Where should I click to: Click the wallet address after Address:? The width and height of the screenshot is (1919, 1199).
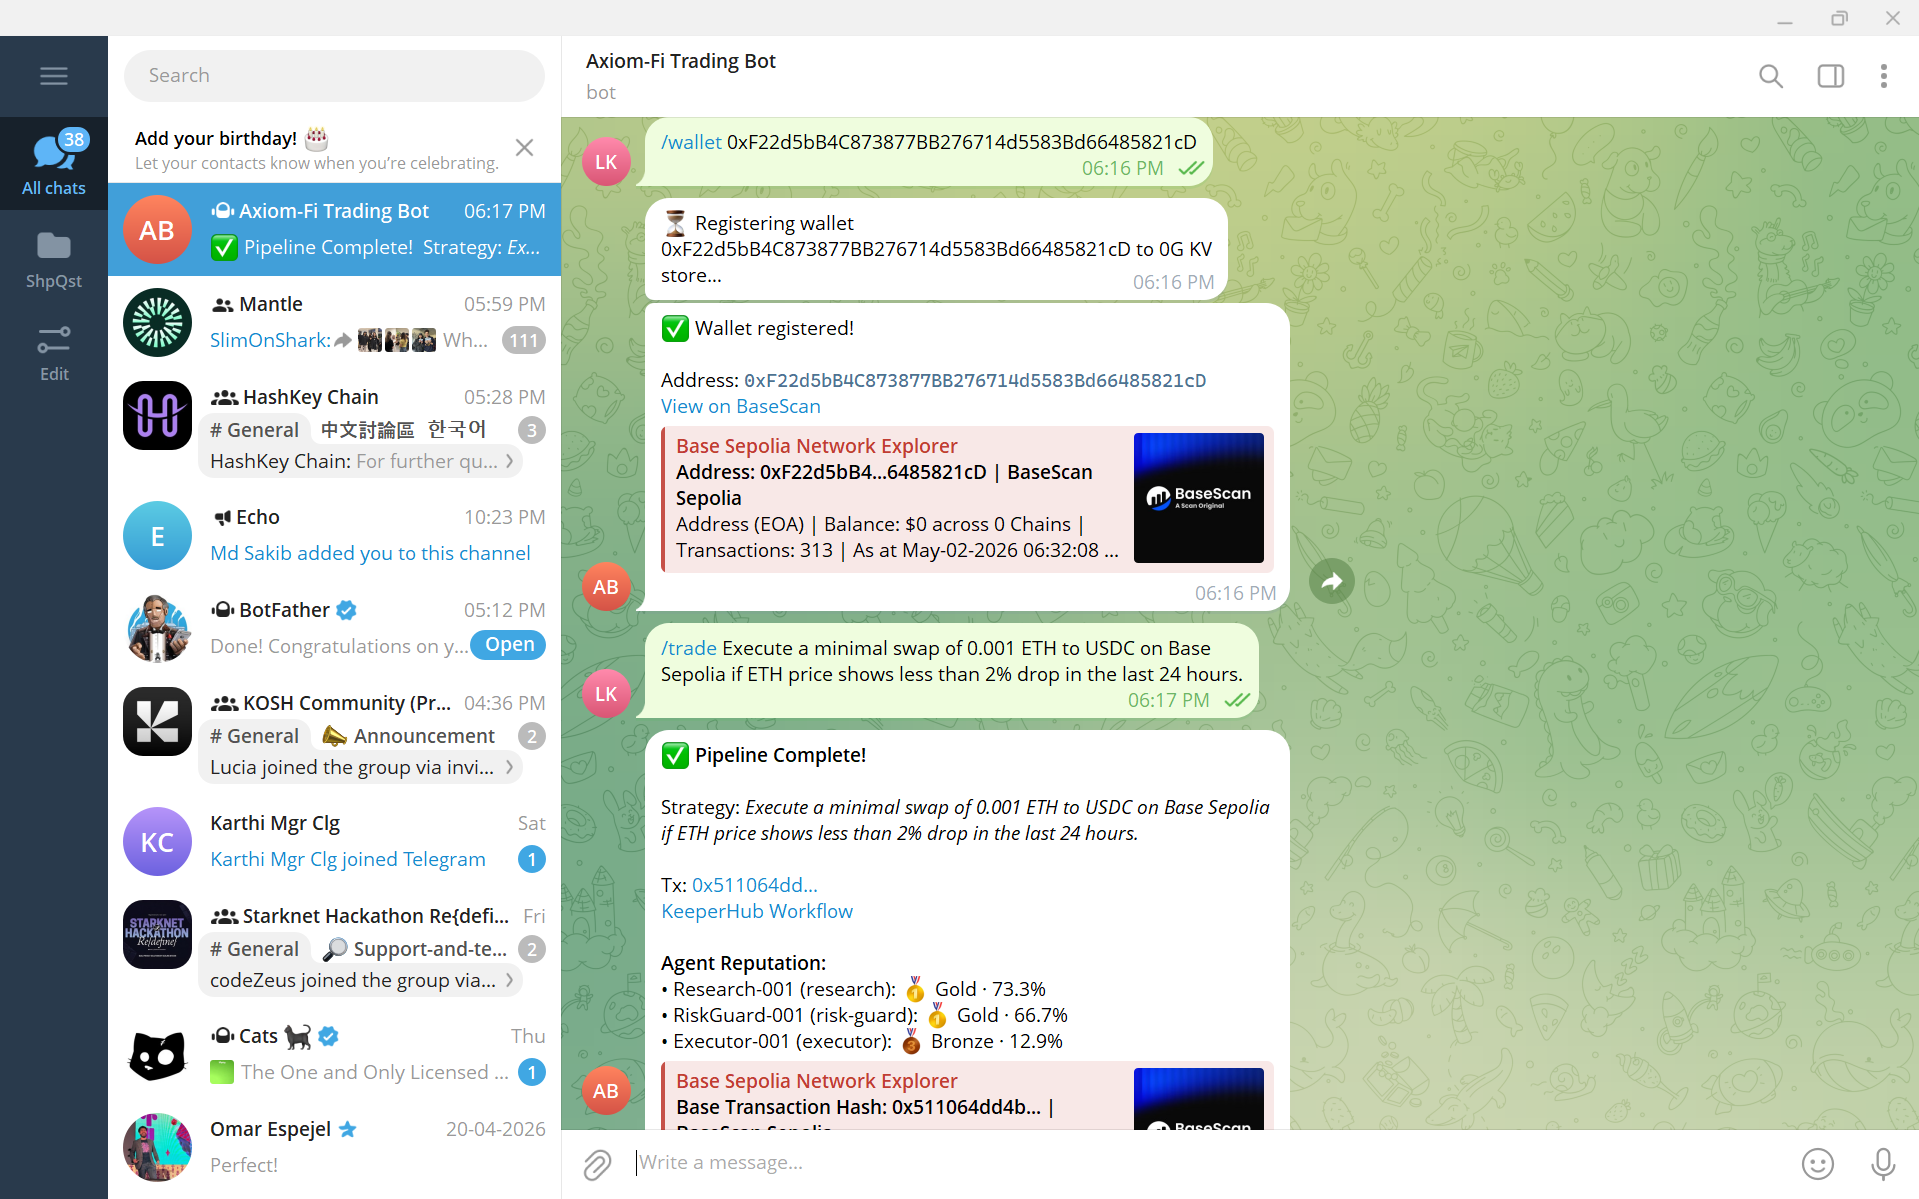tap(975, 380)
